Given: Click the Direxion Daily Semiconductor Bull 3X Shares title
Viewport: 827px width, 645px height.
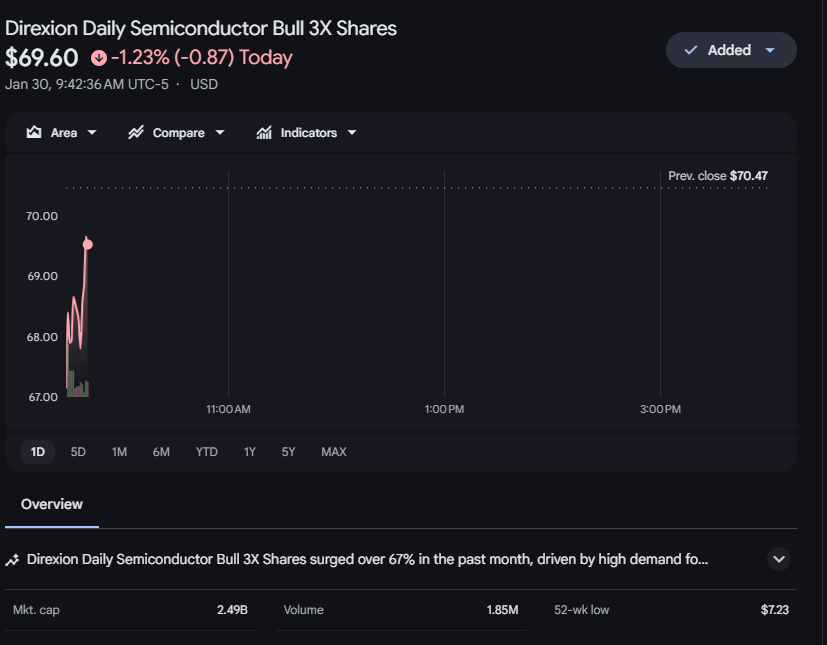Looking at the screenshot, I should [201, 28].
